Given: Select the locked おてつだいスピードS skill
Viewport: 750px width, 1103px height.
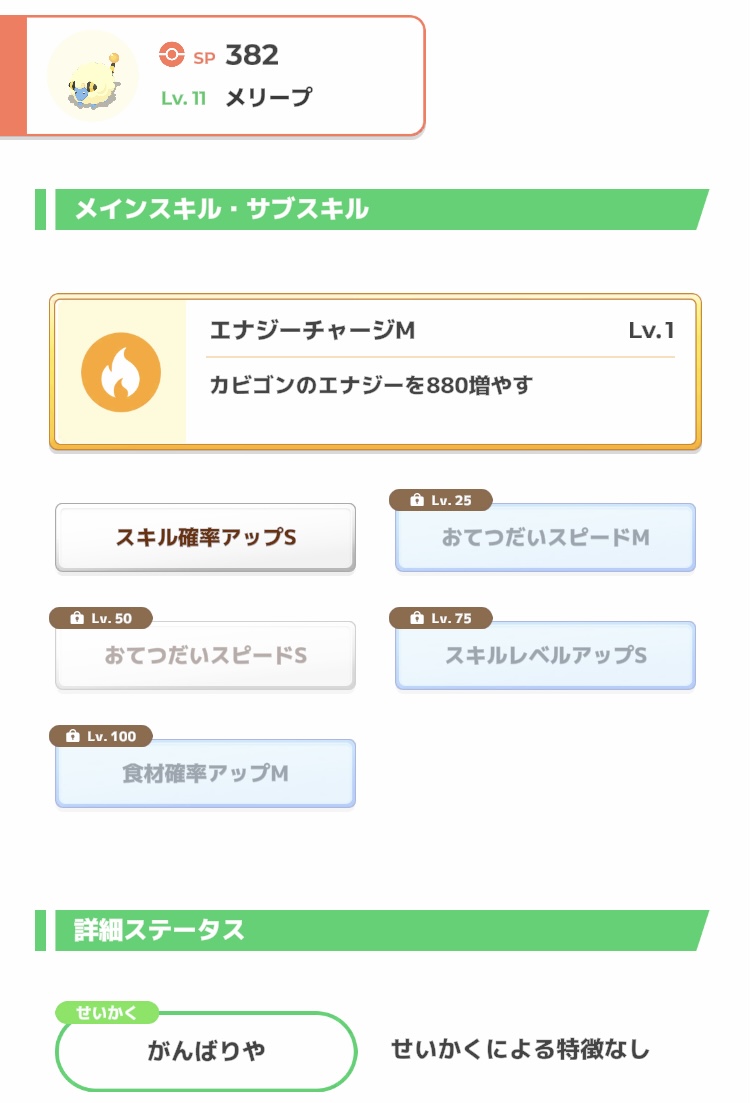Looking at the screenshot, I should click(205, 657).
